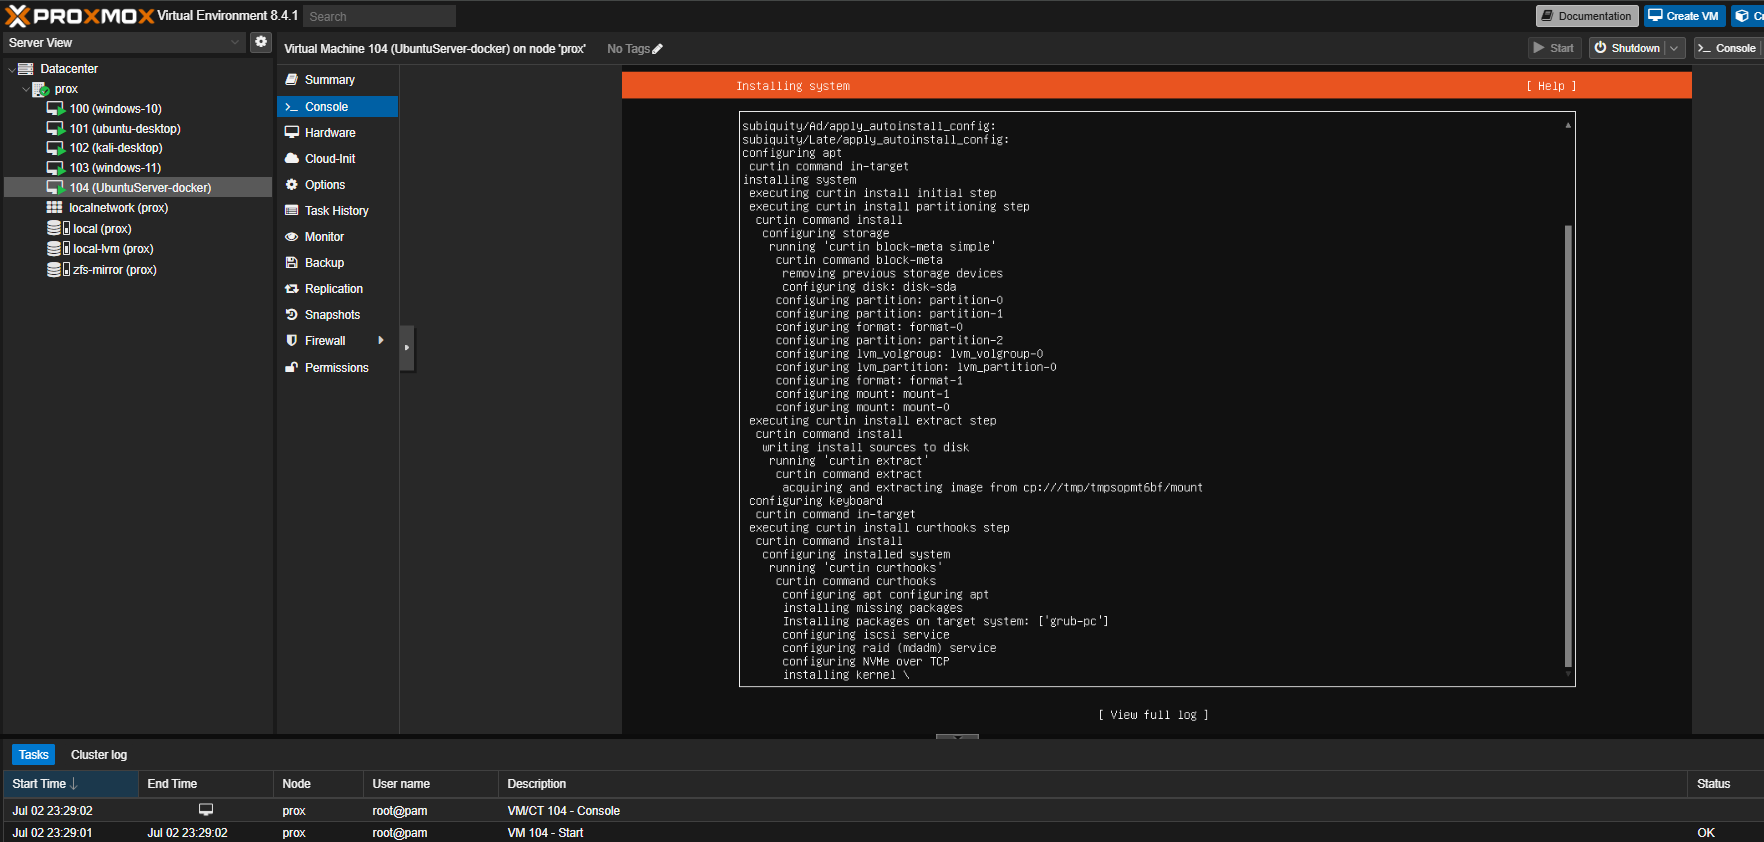Screen dimensions: 1764x842
Task: Click the Summary book icon
Action: (x=292, y=79)
